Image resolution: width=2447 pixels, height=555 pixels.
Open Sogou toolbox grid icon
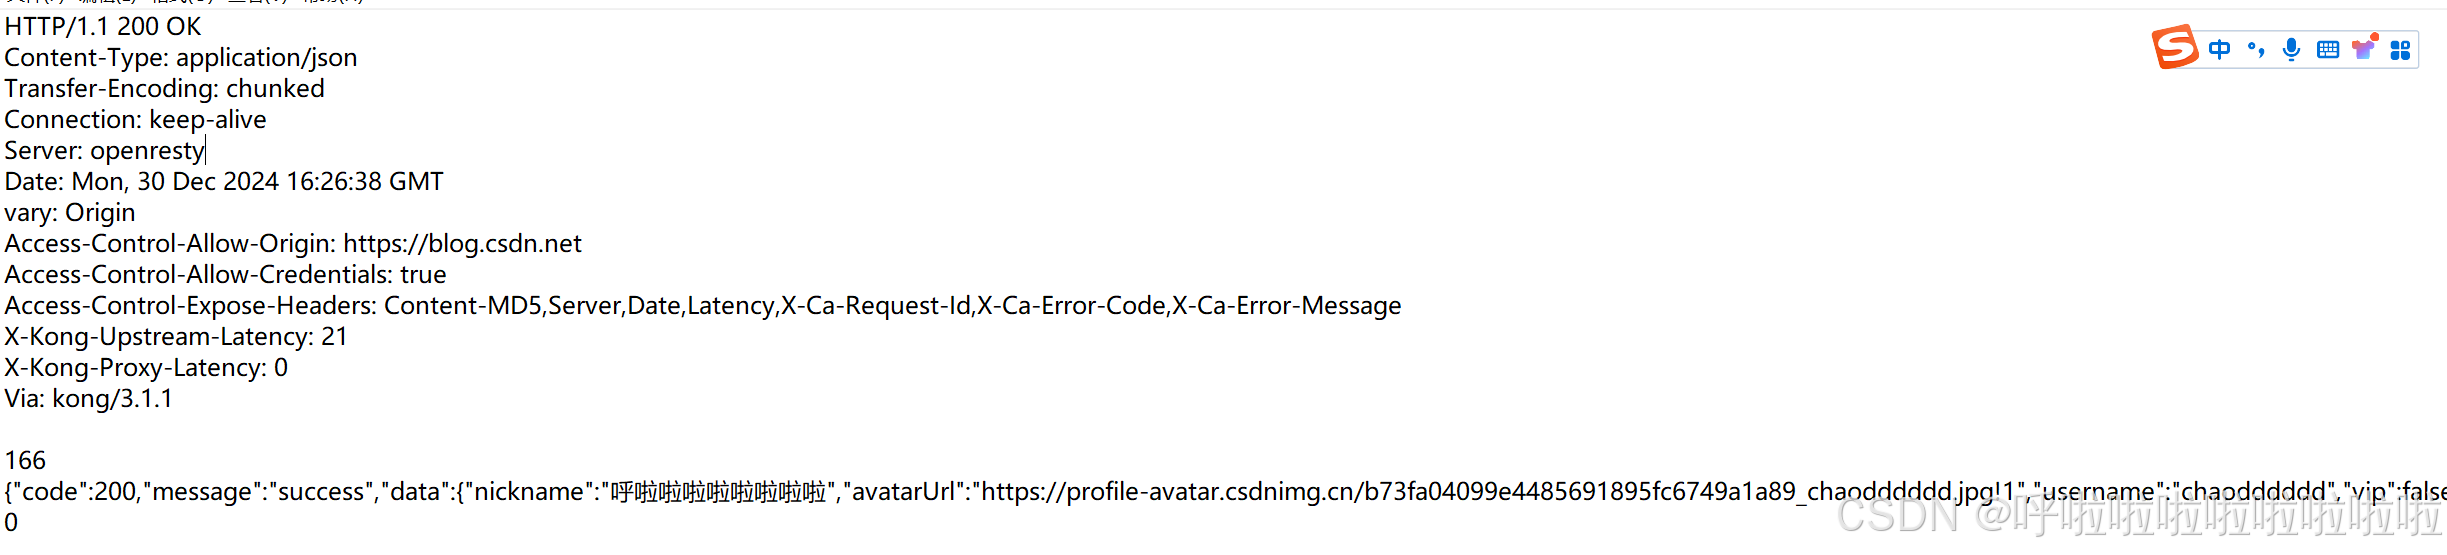coord(2400,50)
